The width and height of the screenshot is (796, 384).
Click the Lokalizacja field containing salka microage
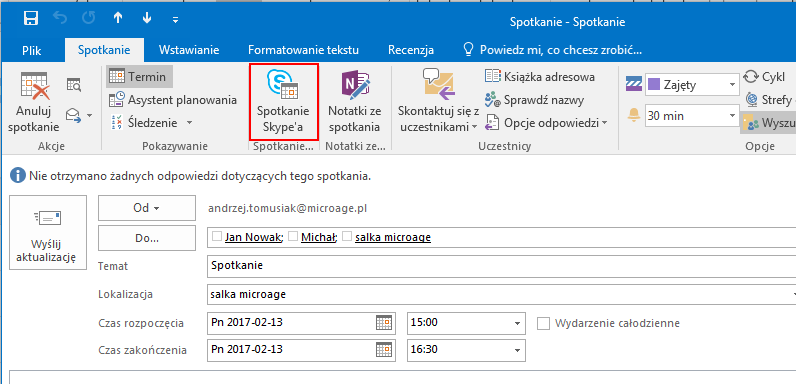click(502, 294)
